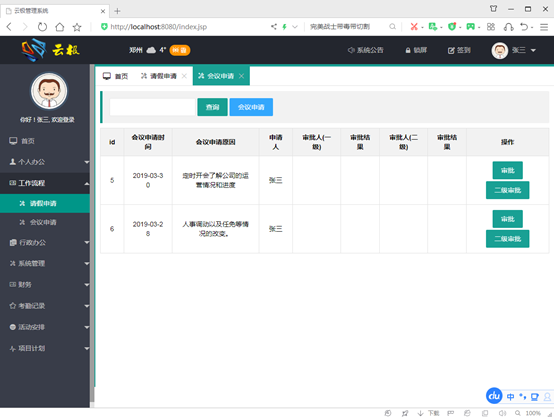The width and height of the screenshot is (554, 419).
Task: Click the green game controller icon
Action: pyautogui.click(x=470, y=26)
